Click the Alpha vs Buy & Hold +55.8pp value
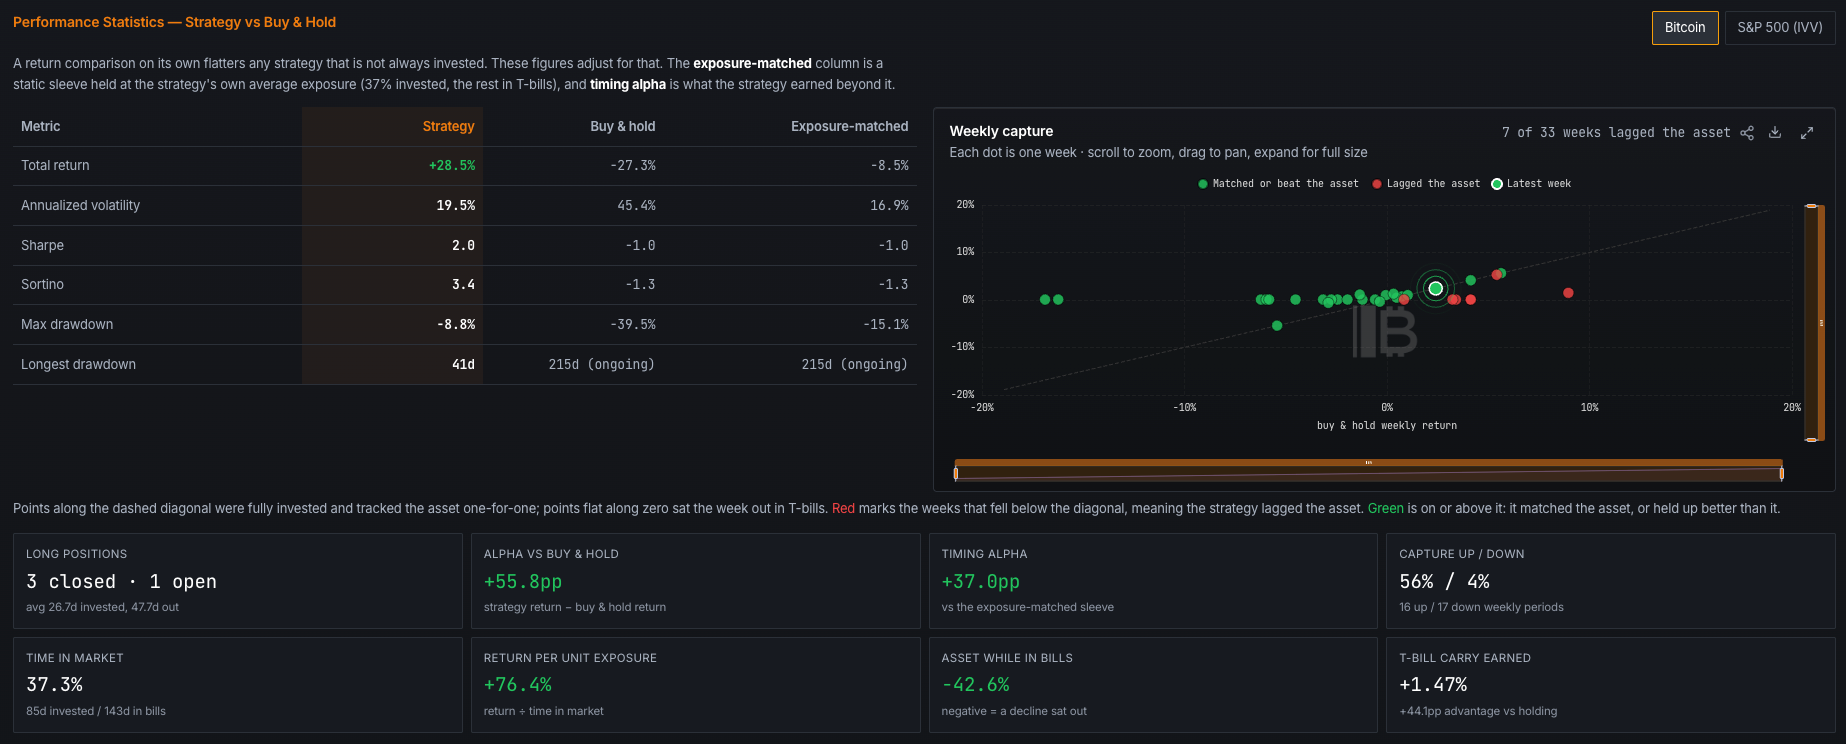The width and height of the screenshot is (1846, 744). [523, 582]
